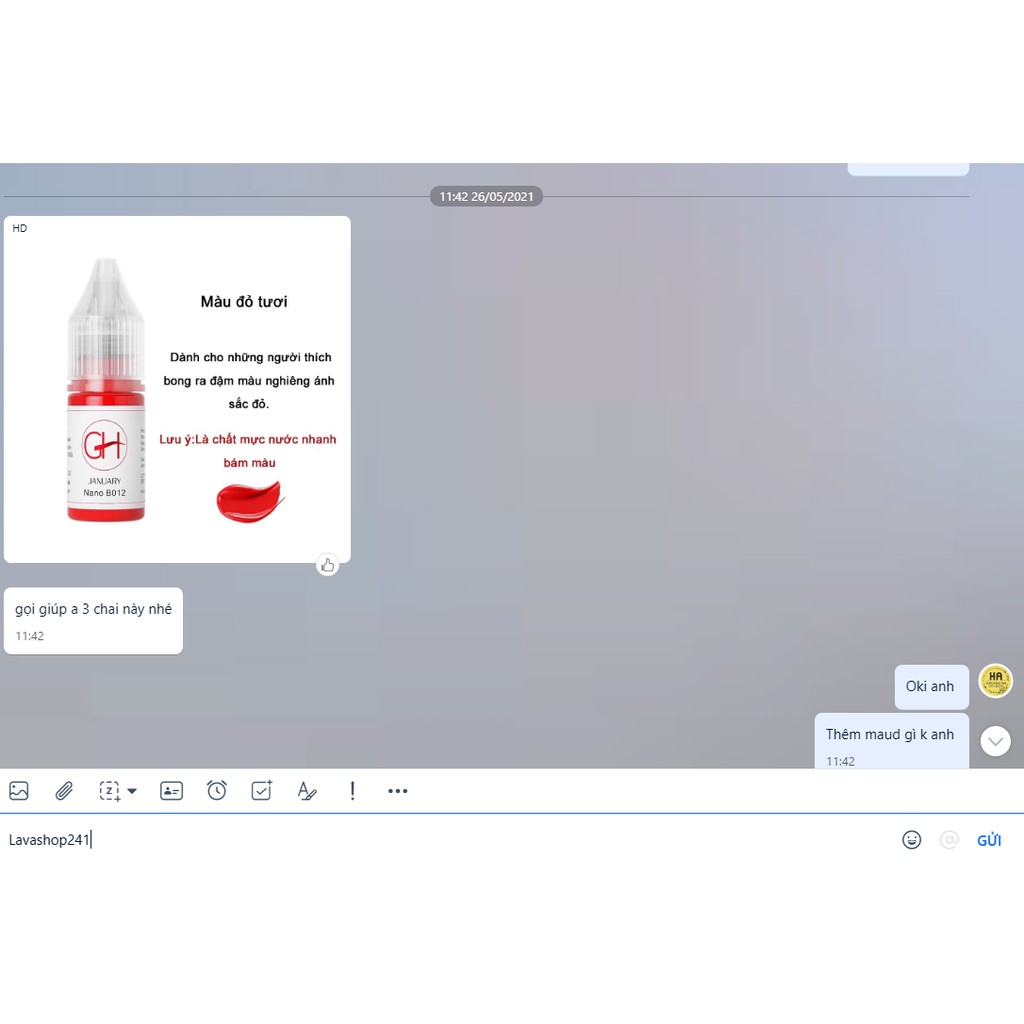The image size is (1024, 1024).
Task: Create a reminder with the alarm clock icon
Action: click(217, 791)
